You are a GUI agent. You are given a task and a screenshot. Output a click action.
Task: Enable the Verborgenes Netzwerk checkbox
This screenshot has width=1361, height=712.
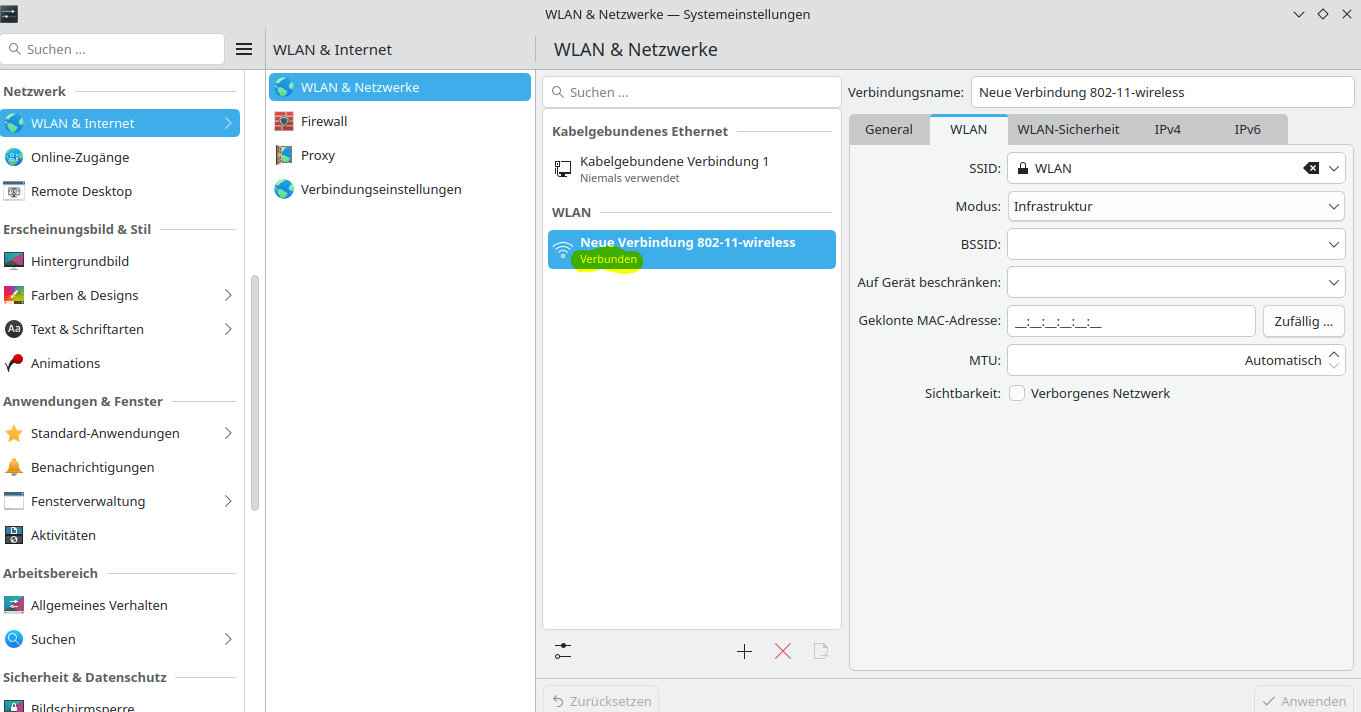point(1016,393)
